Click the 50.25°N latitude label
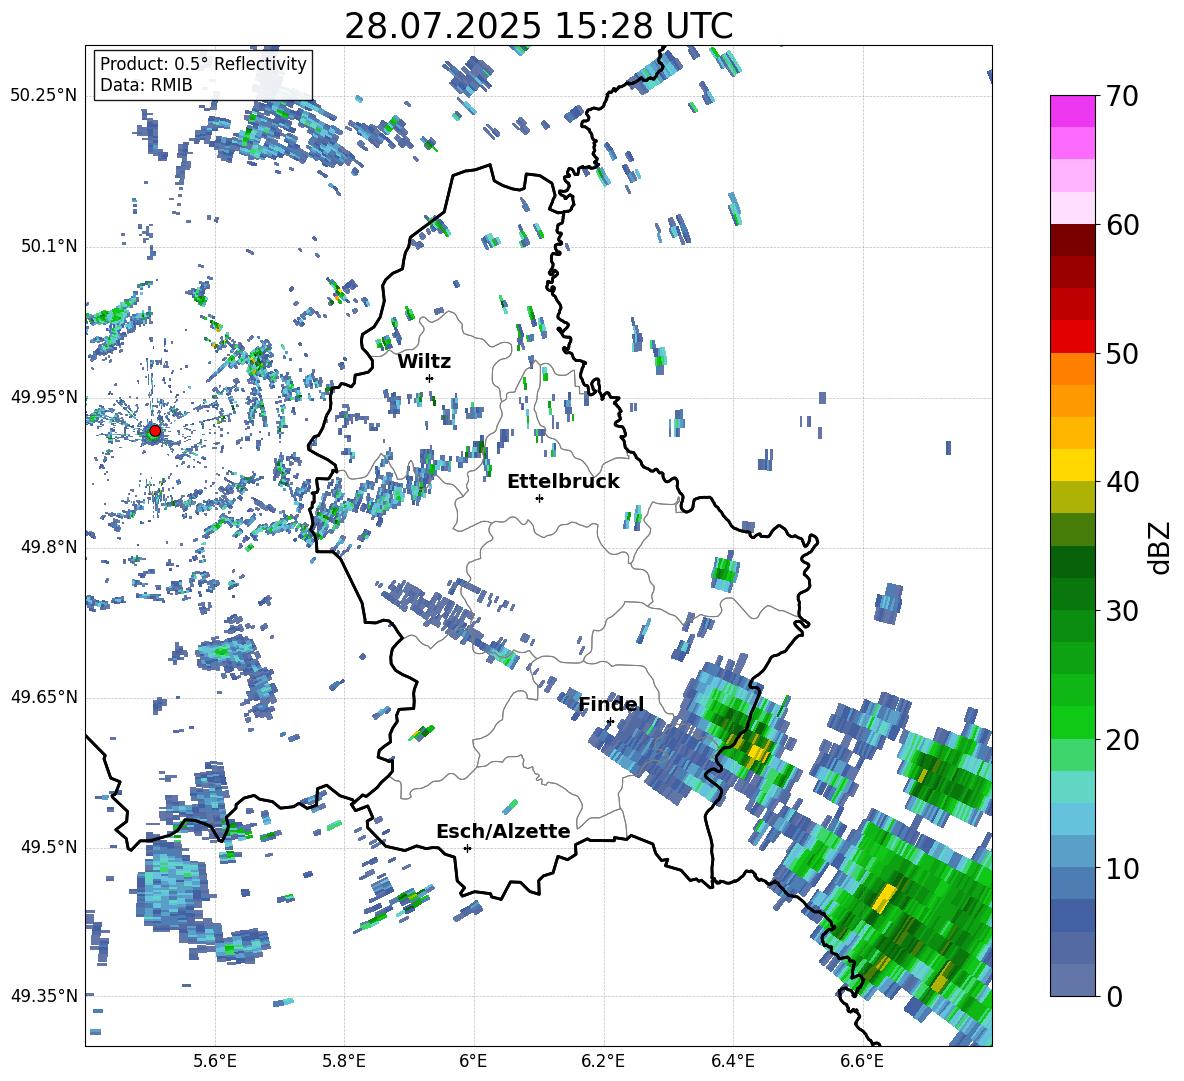 coord(44,96)
